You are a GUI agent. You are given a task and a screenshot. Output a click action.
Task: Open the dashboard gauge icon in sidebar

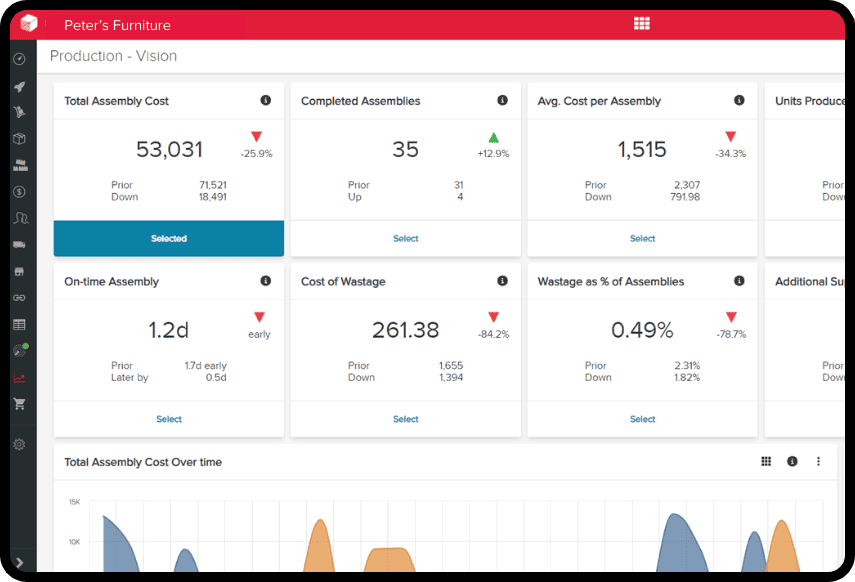pyautogui.click(x=20, y=59)
